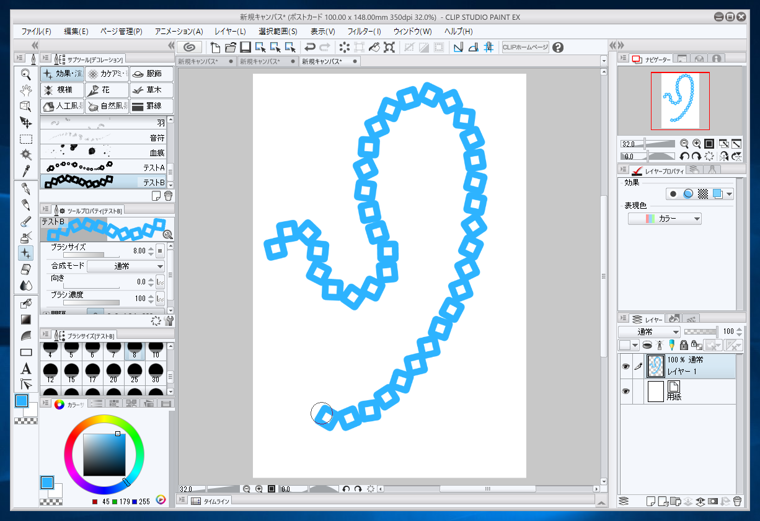Select 花 sub tool group

[x=107, y=90]
